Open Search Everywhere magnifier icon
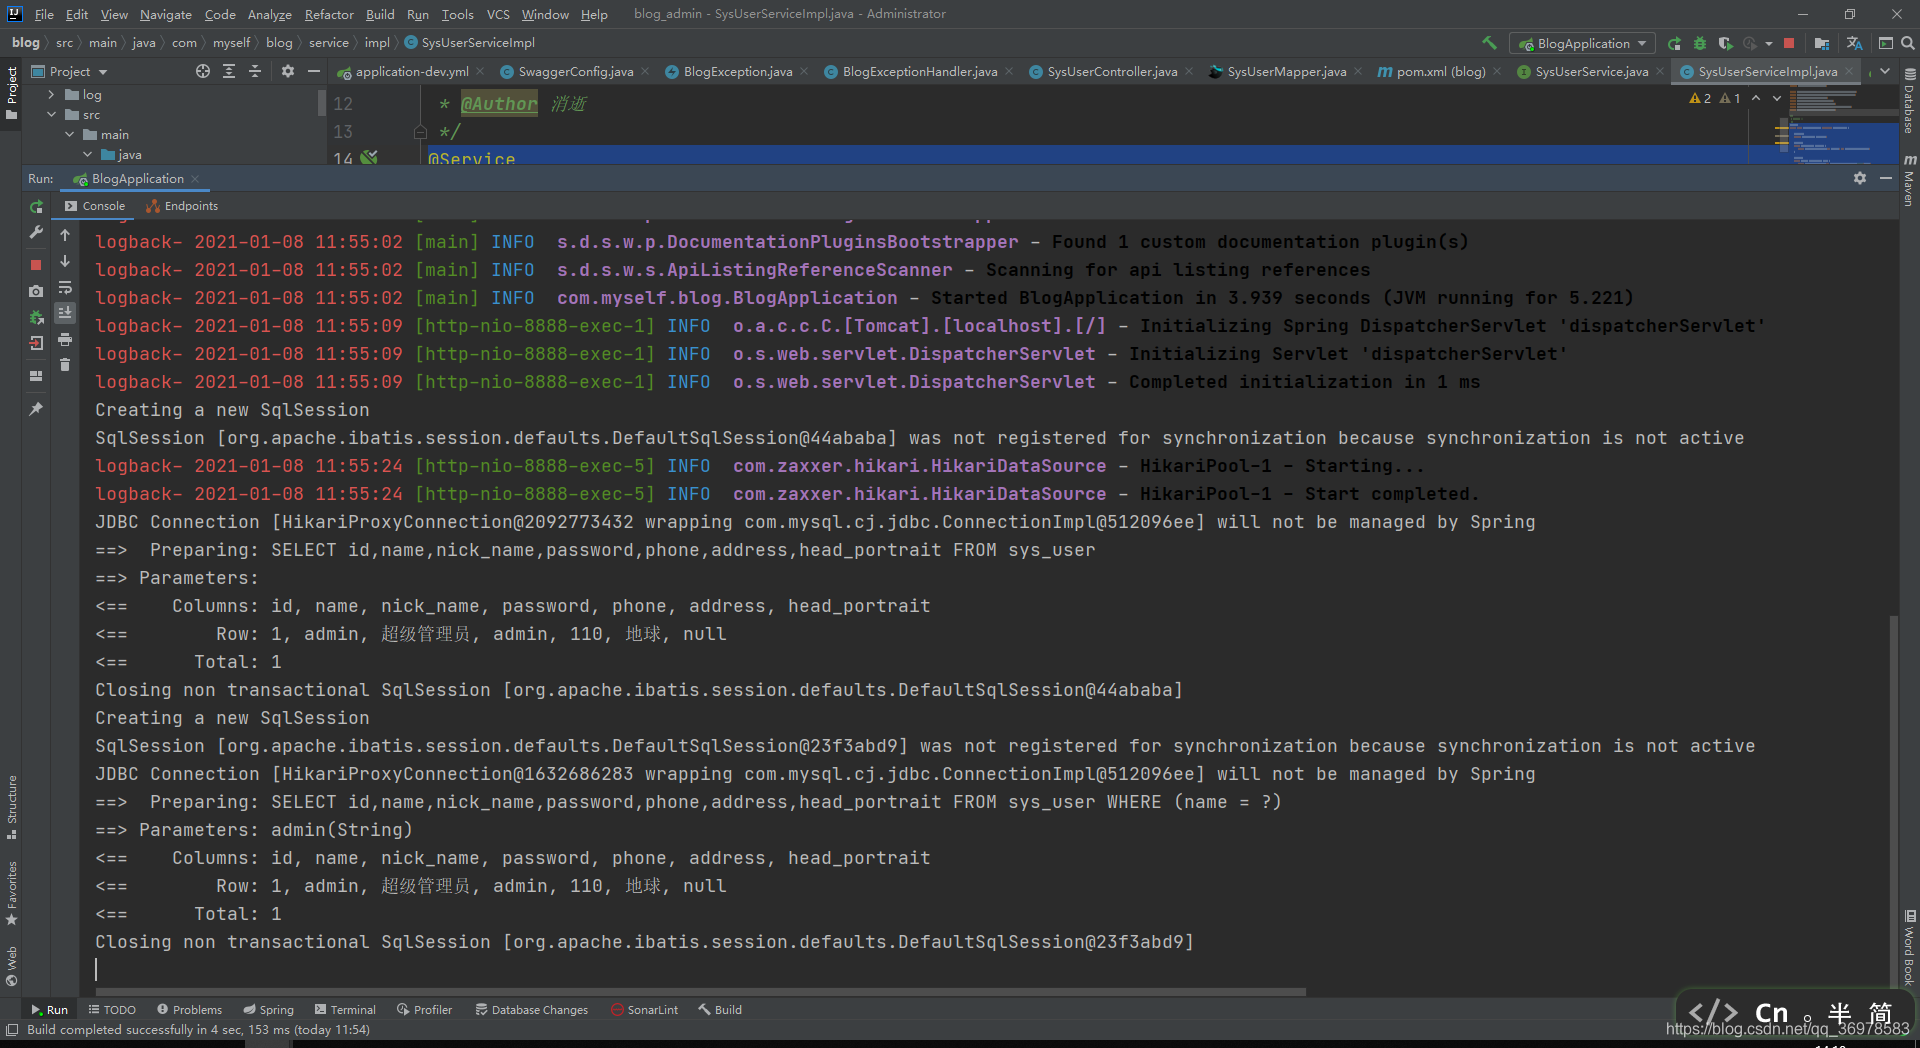Viewport: 1920px width, 1048px height. [1907, 43]
